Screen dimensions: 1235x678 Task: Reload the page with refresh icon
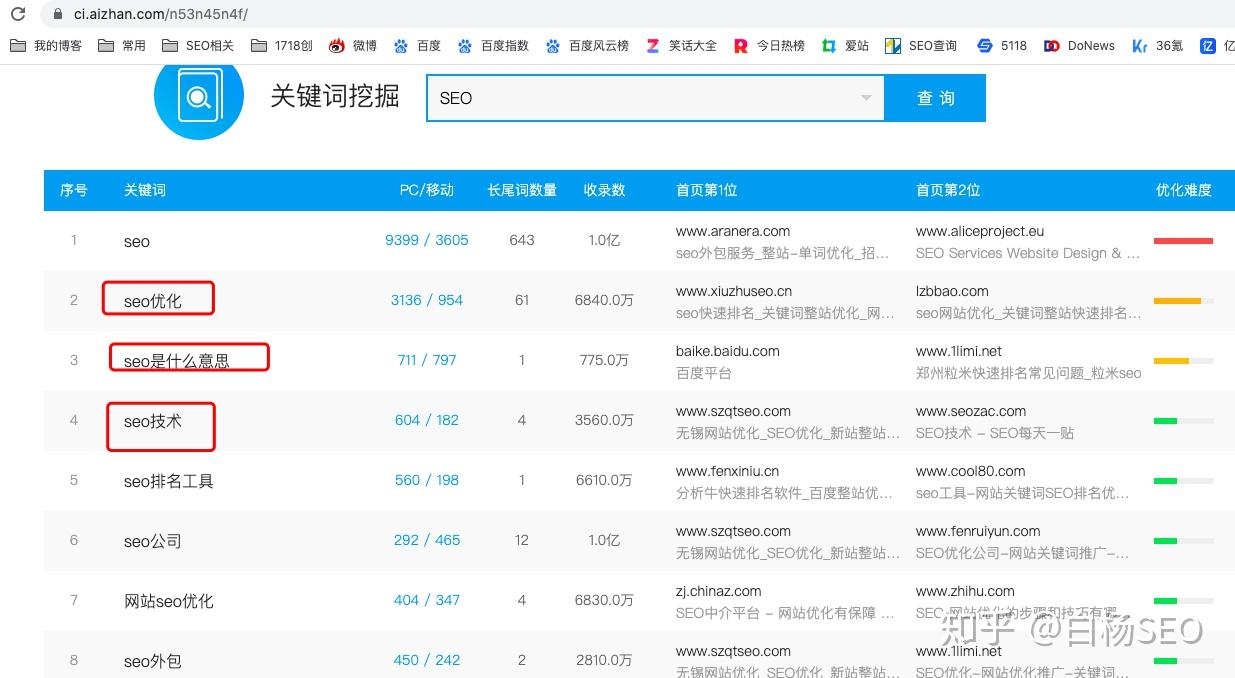pos(18,15)
